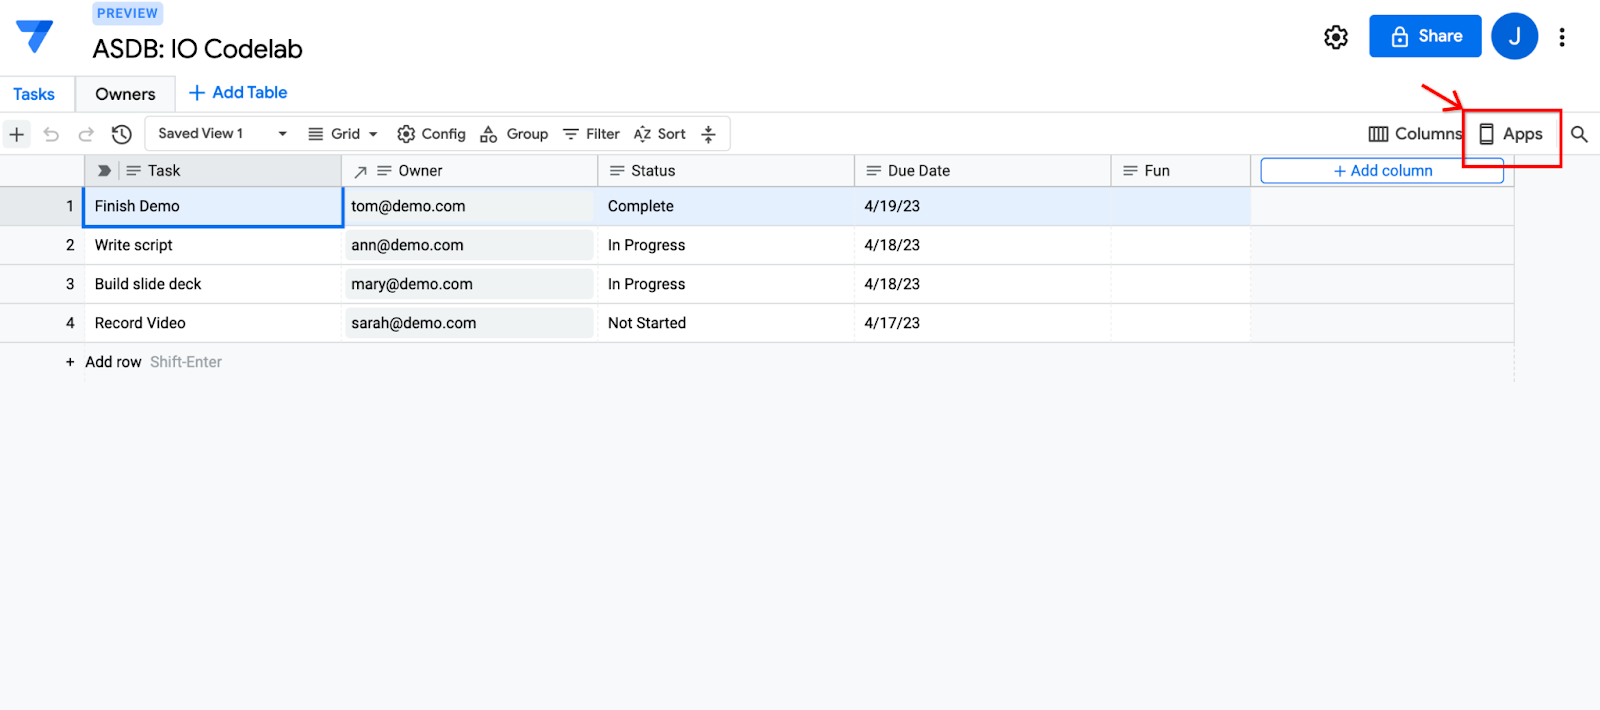The height and width of the screenshot is (710, 1600).
Task: Switch to the Owners tab
Action: pyautogui.click(x=125, y=94)
